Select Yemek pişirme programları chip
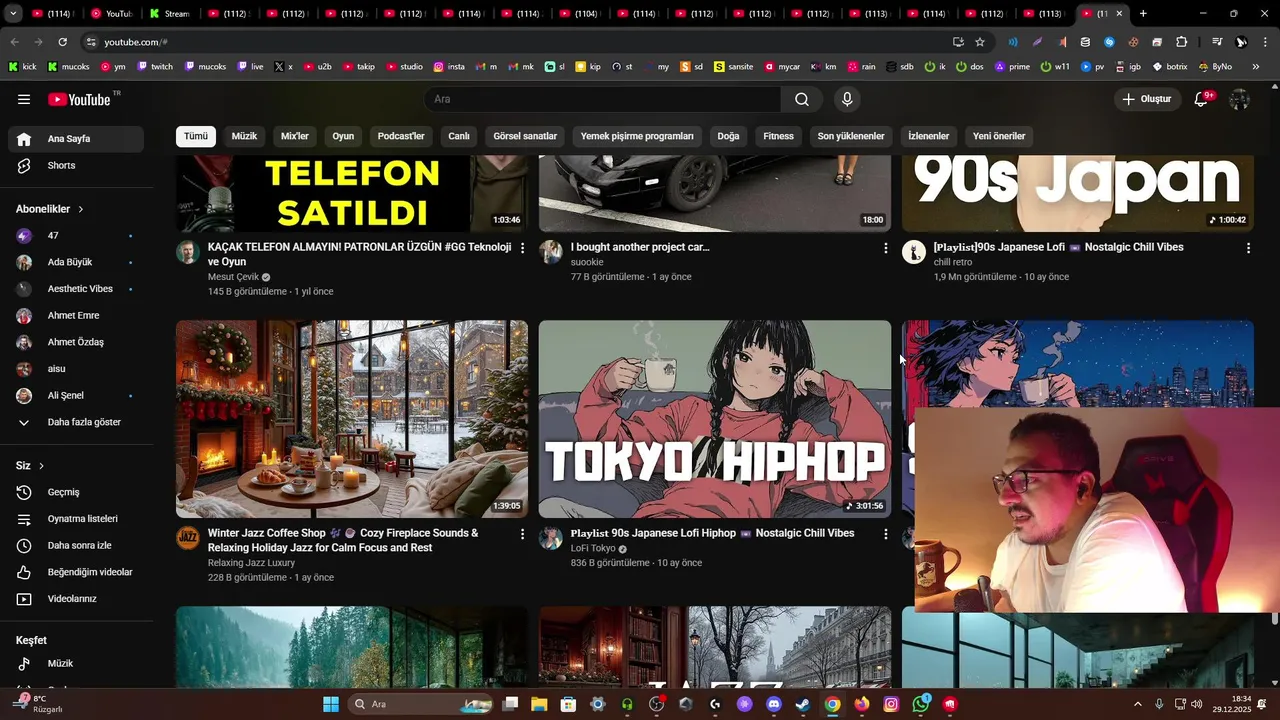1280x720 pixels. 637,136
